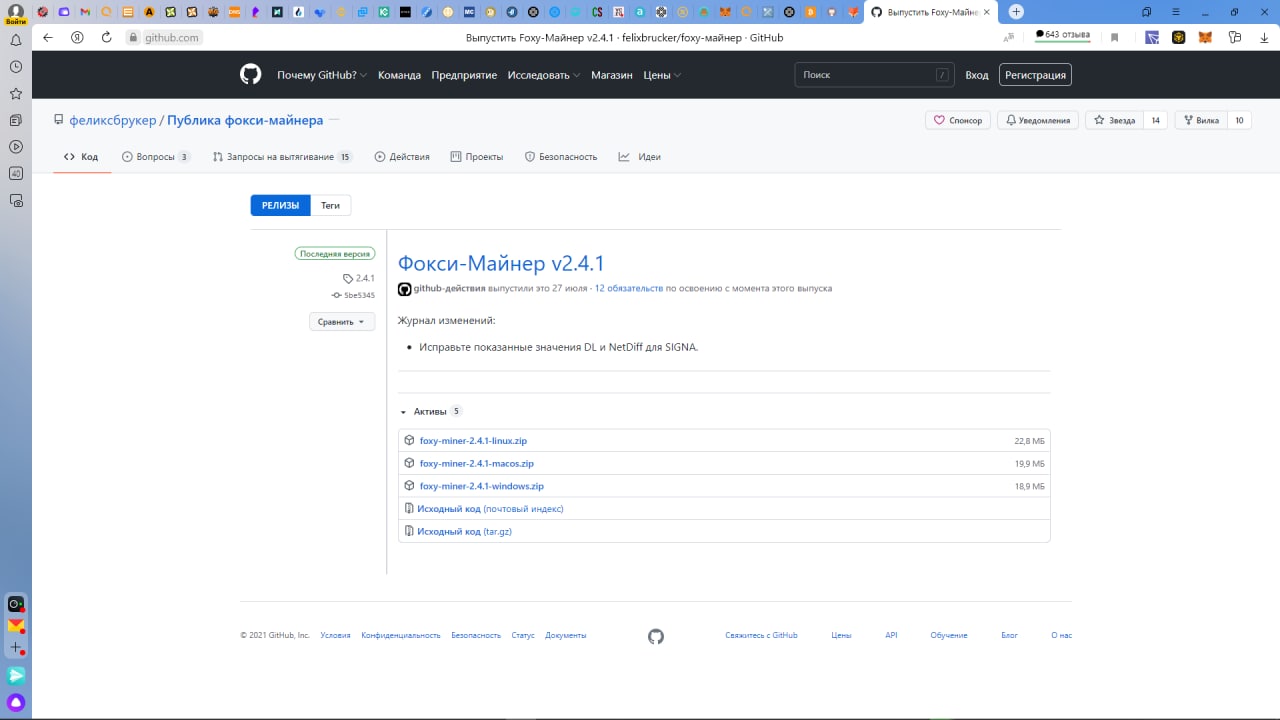Collapse the Активы assets section
The height and width of the screenshot is (720, 1280).
point(431,411)
